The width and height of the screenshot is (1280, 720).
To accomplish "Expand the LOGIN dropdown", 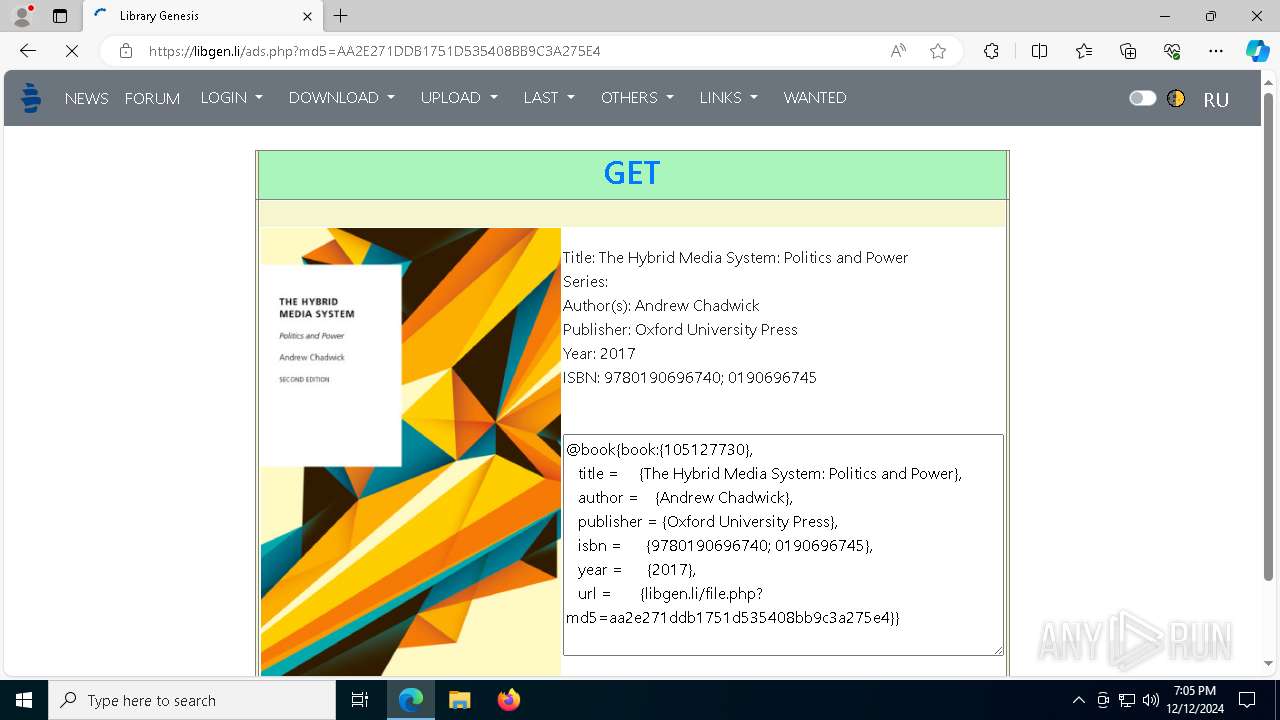I will point(232,98).
